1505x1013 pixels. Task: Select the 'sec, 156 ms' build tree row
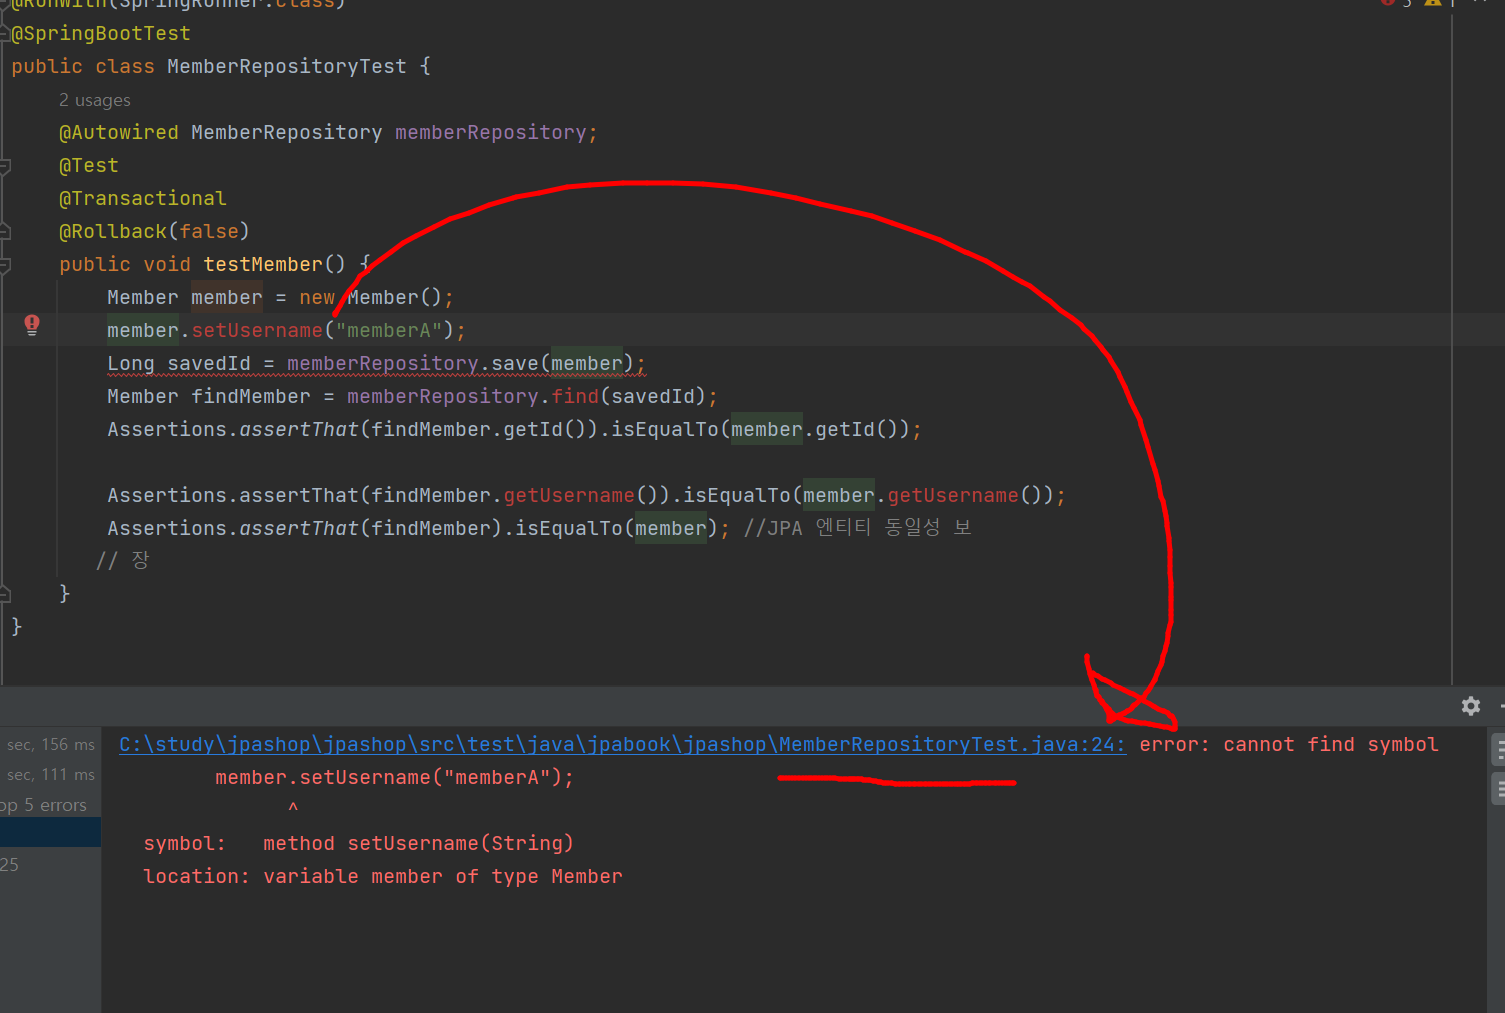50,745
